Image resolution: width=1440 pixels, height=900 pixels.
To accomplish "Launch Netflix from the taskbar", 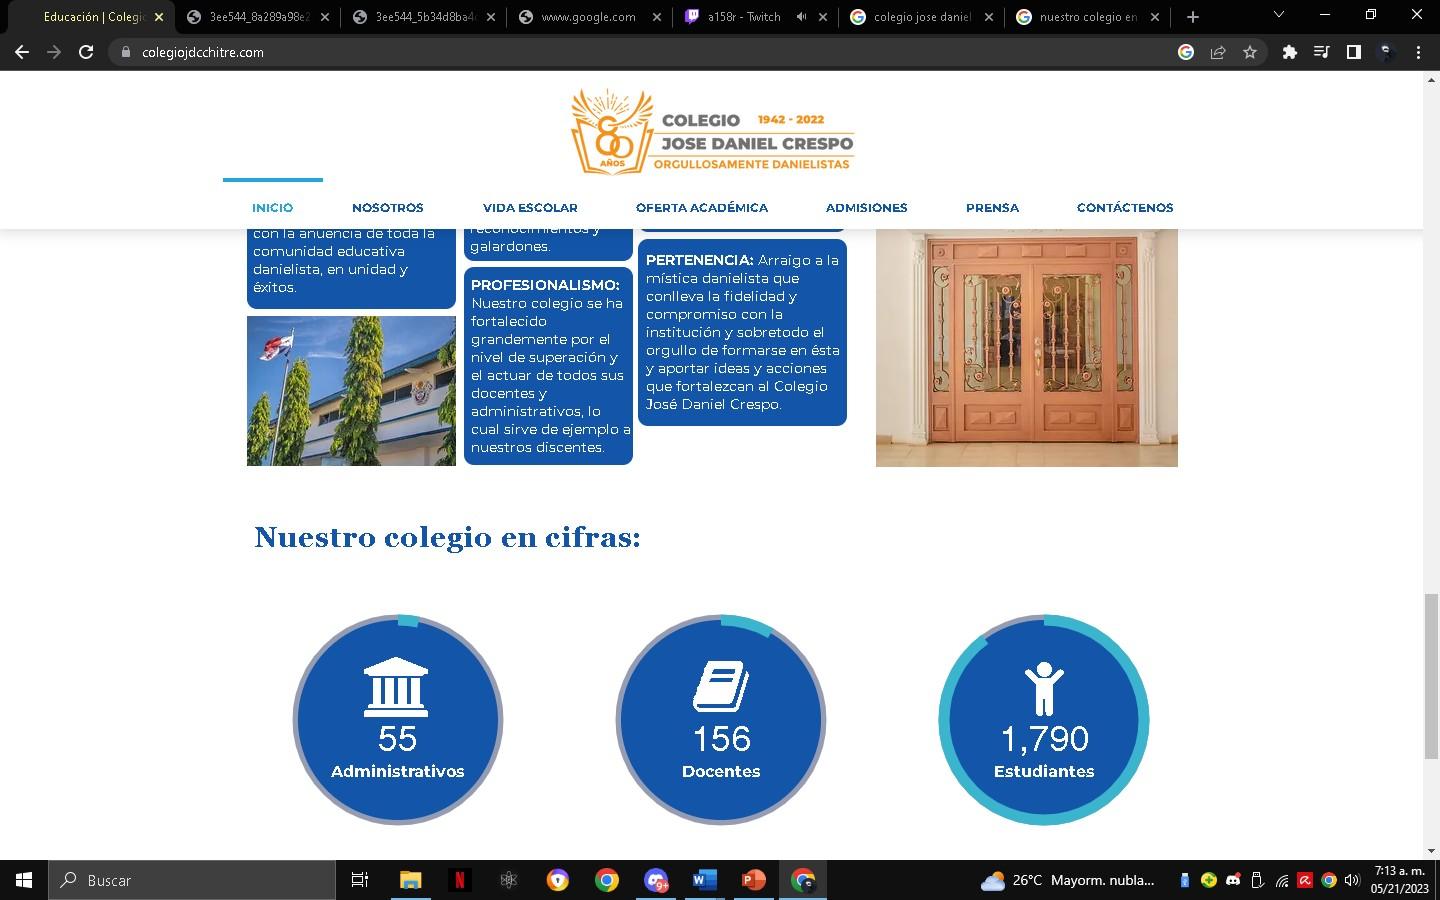I will click(x=459, y=880).
